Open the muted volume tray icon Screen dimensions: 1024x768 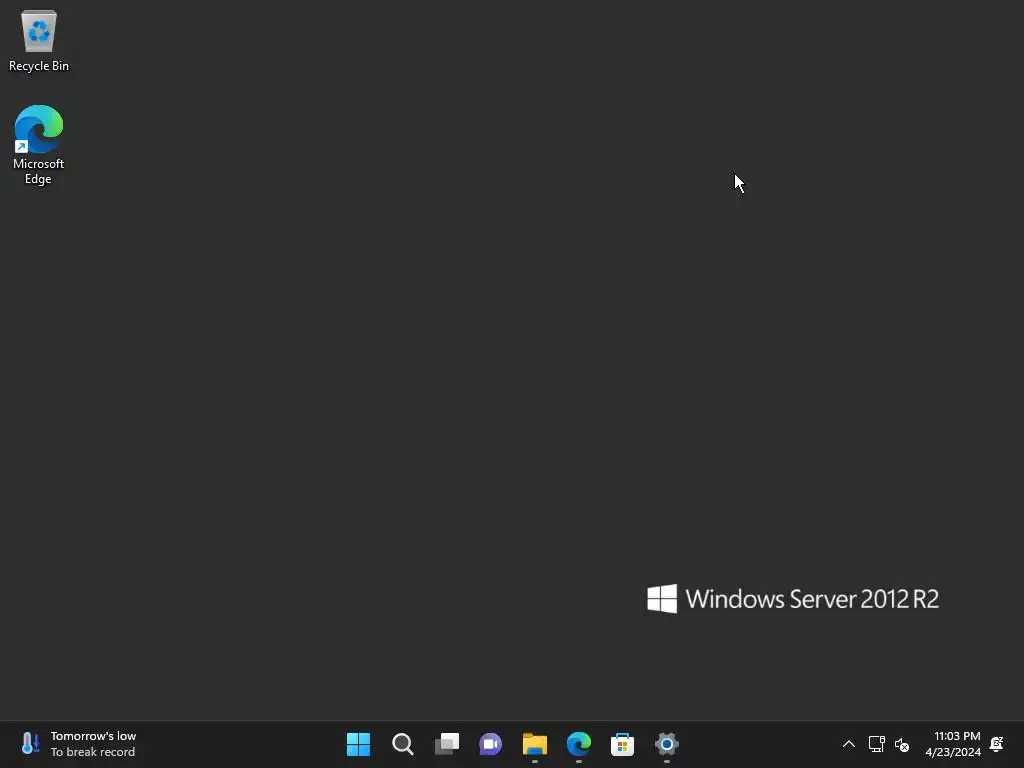(x=902, y=744)
